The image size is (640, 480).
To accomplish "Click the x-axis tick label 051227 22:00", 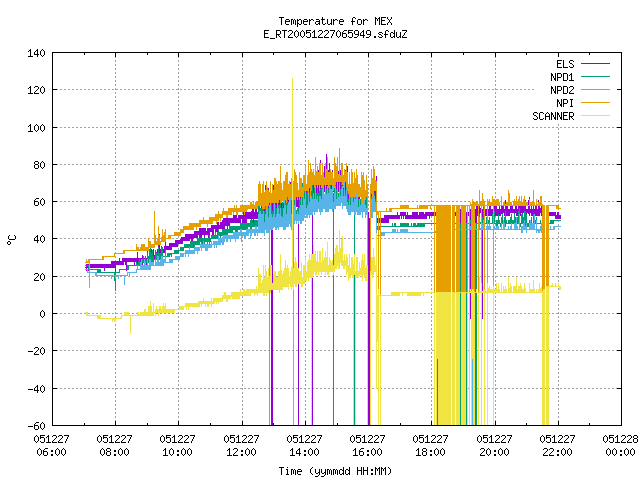I will (558, 446).
